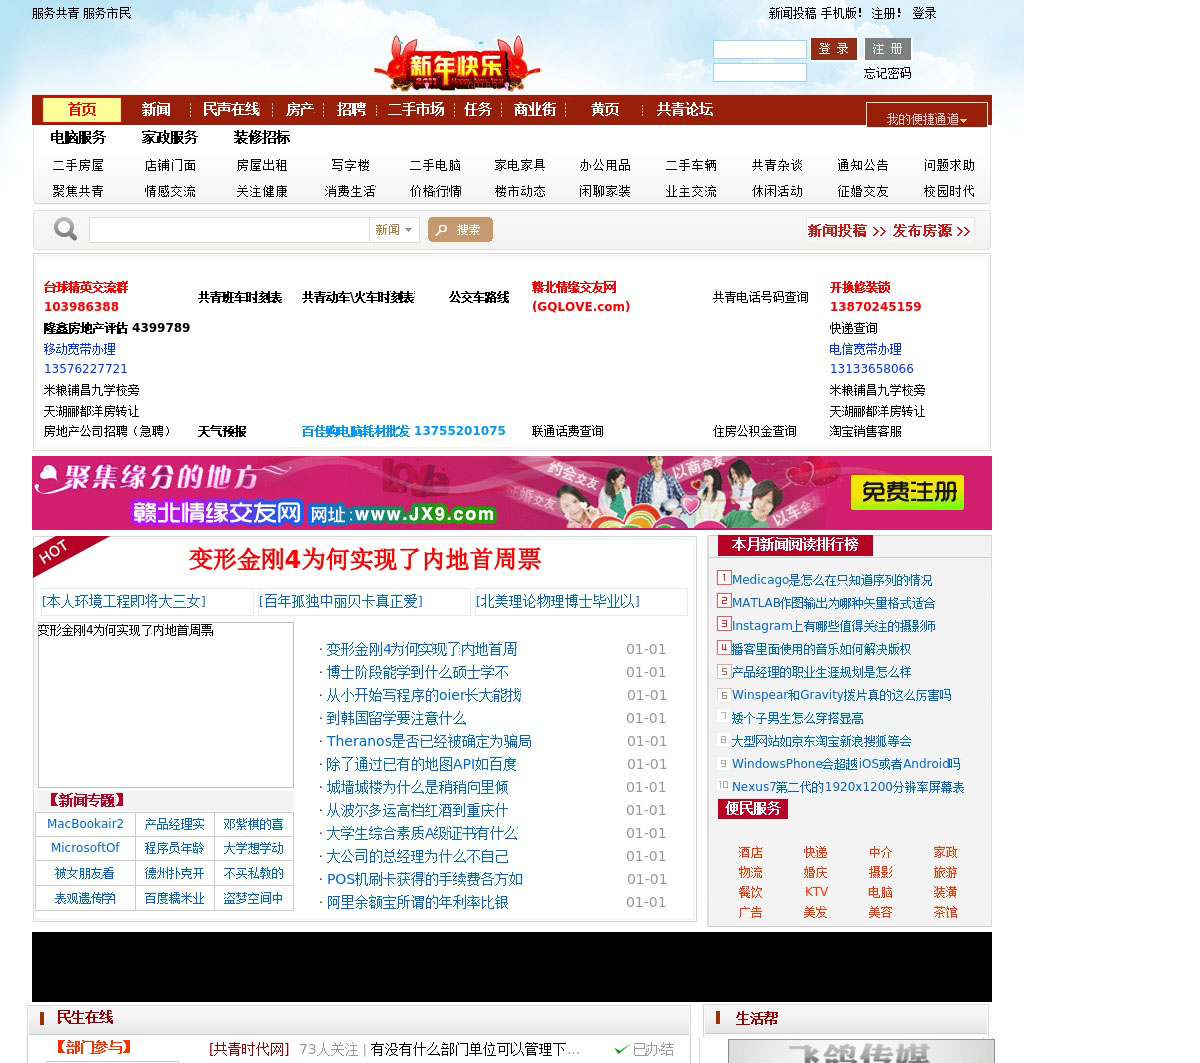Image resolution: width=1200 pixels, height=1063 pixels.
Task: Open the 新闻 navigation menu item
Action: point(156,109)
